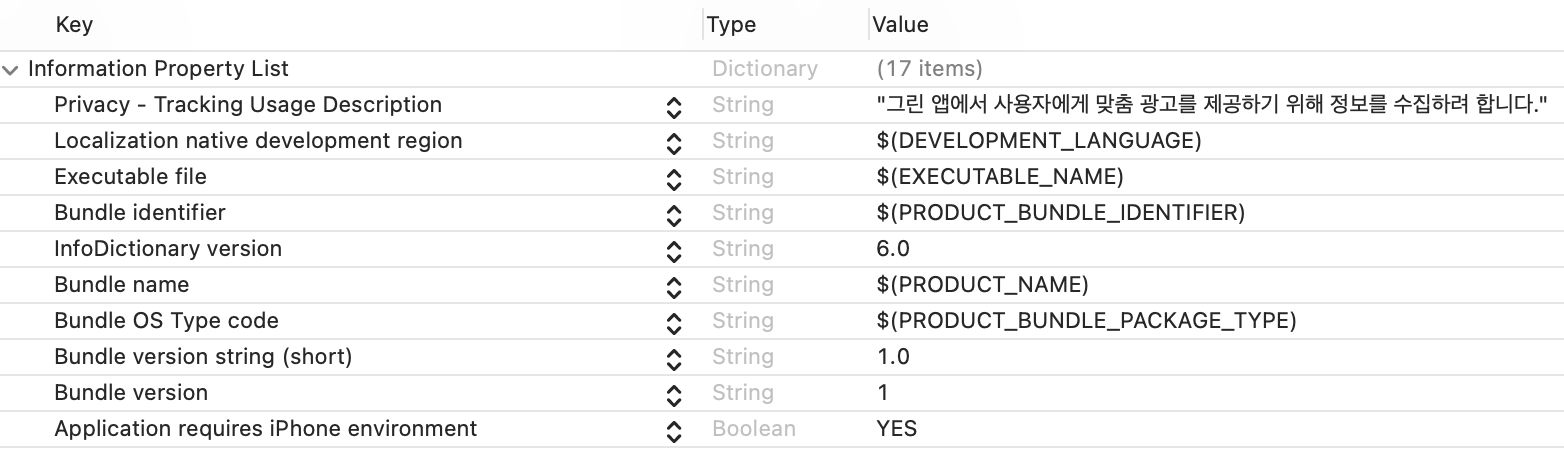Viewport: 1564px width, 452px height.
Task: Open key chooser arrows for Executable file
Action: click(x=674, y=179)
